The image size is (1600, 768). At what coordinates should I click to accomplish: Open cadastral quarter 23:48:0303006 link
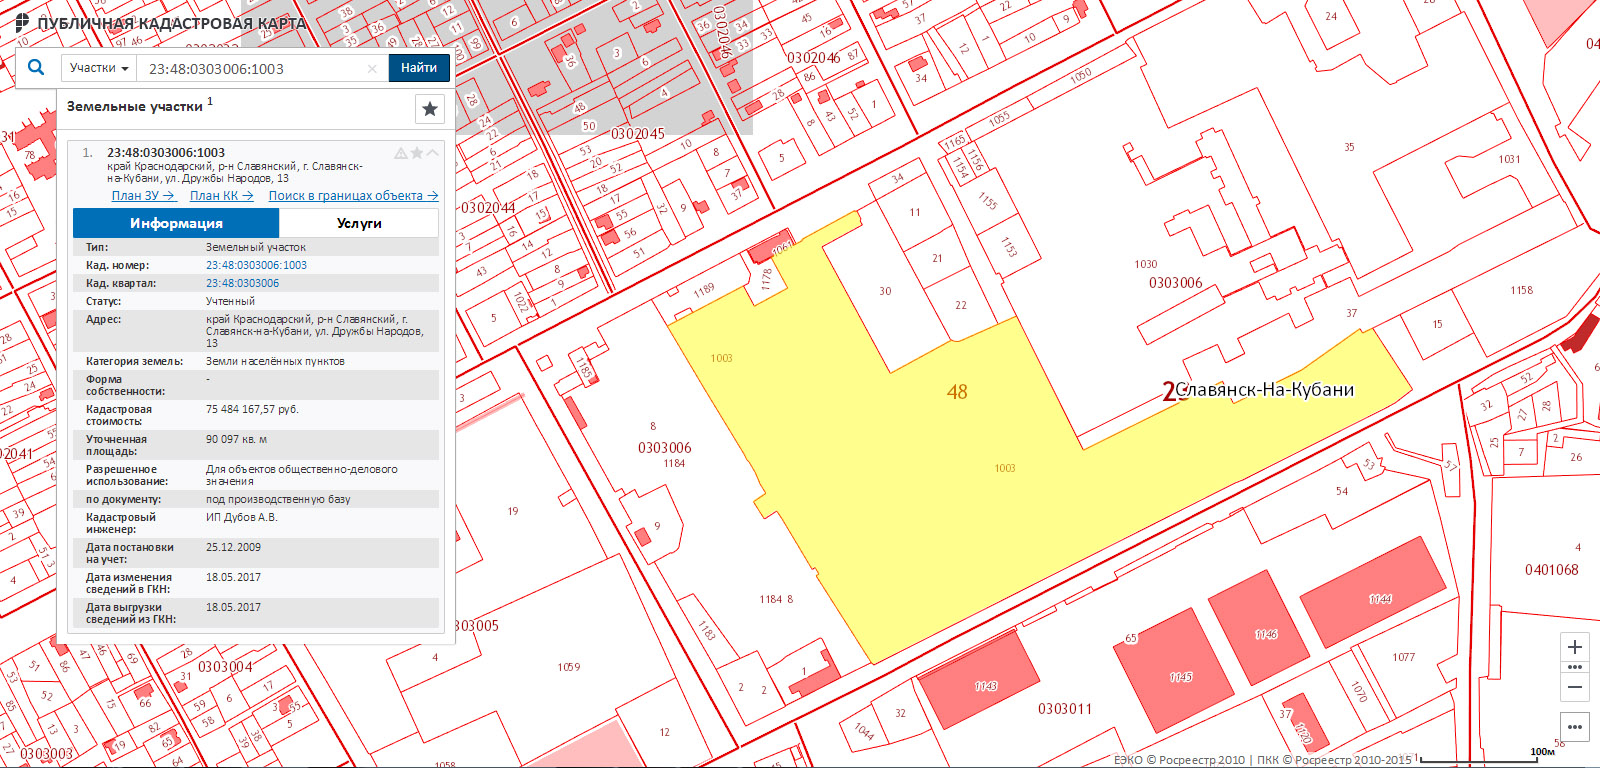coord(242,283)
